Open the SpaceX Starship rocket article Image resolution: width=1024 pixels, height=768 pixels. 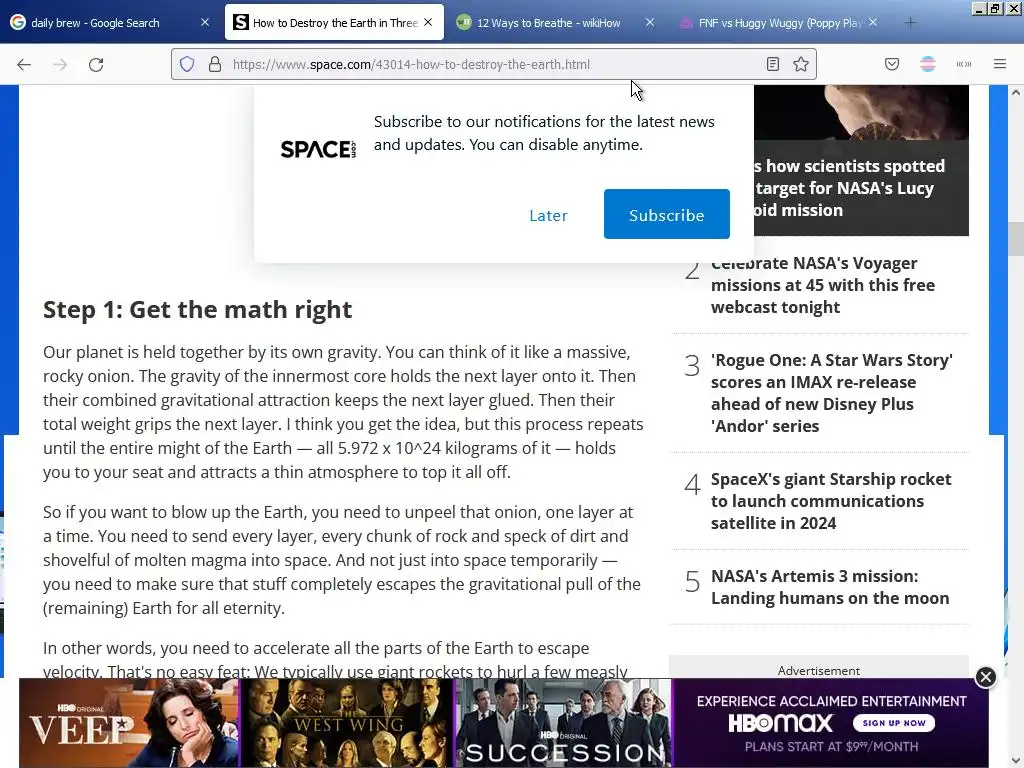point(831,501)
